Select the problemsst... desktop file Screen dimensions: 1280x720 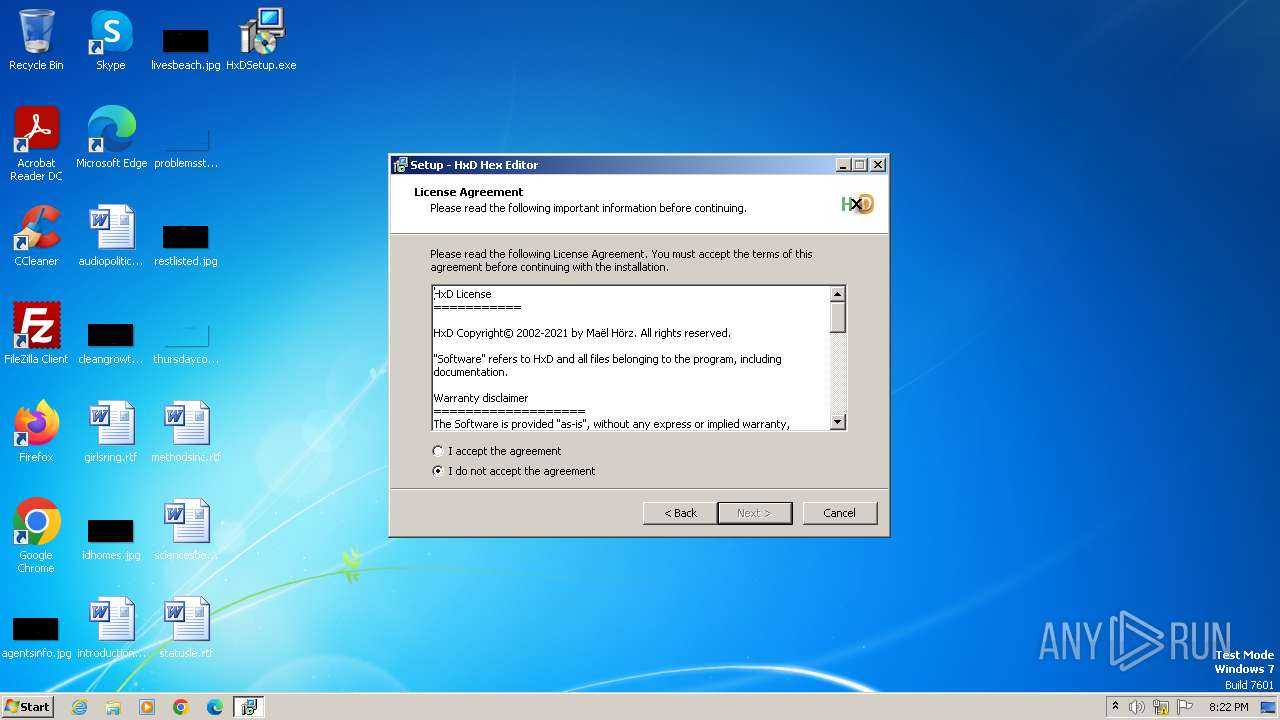[x=186, y=146]
